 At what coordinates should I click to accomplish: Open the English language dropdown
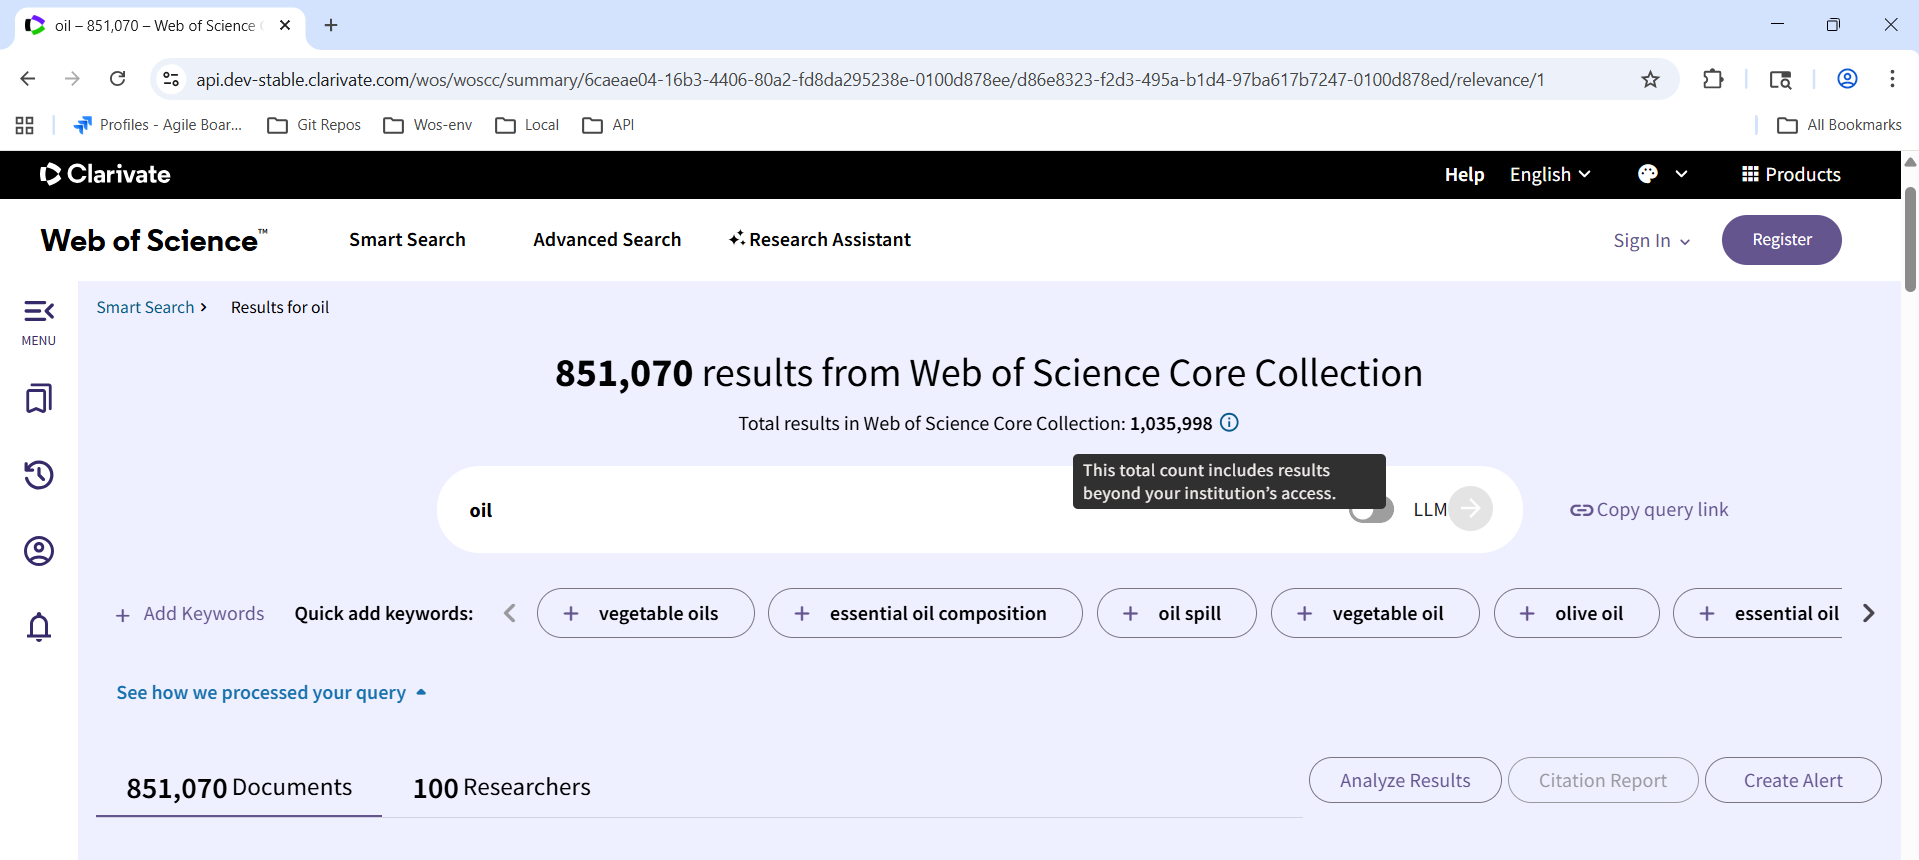tap(1550, 175)
